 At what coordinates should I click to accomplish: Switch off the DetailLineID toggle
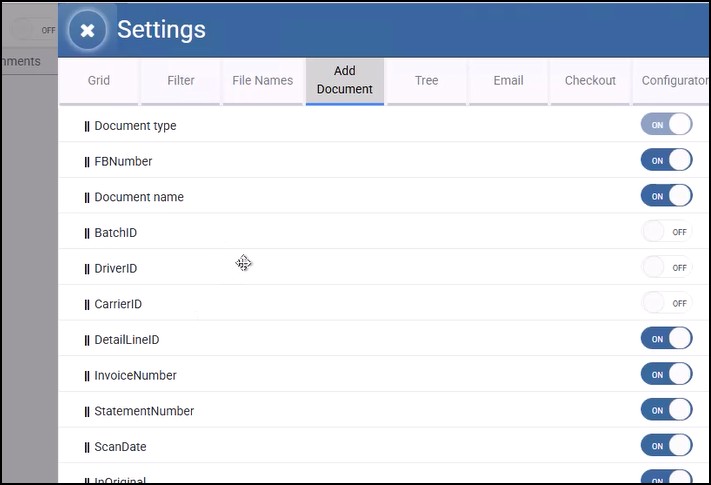coord(666,339)
